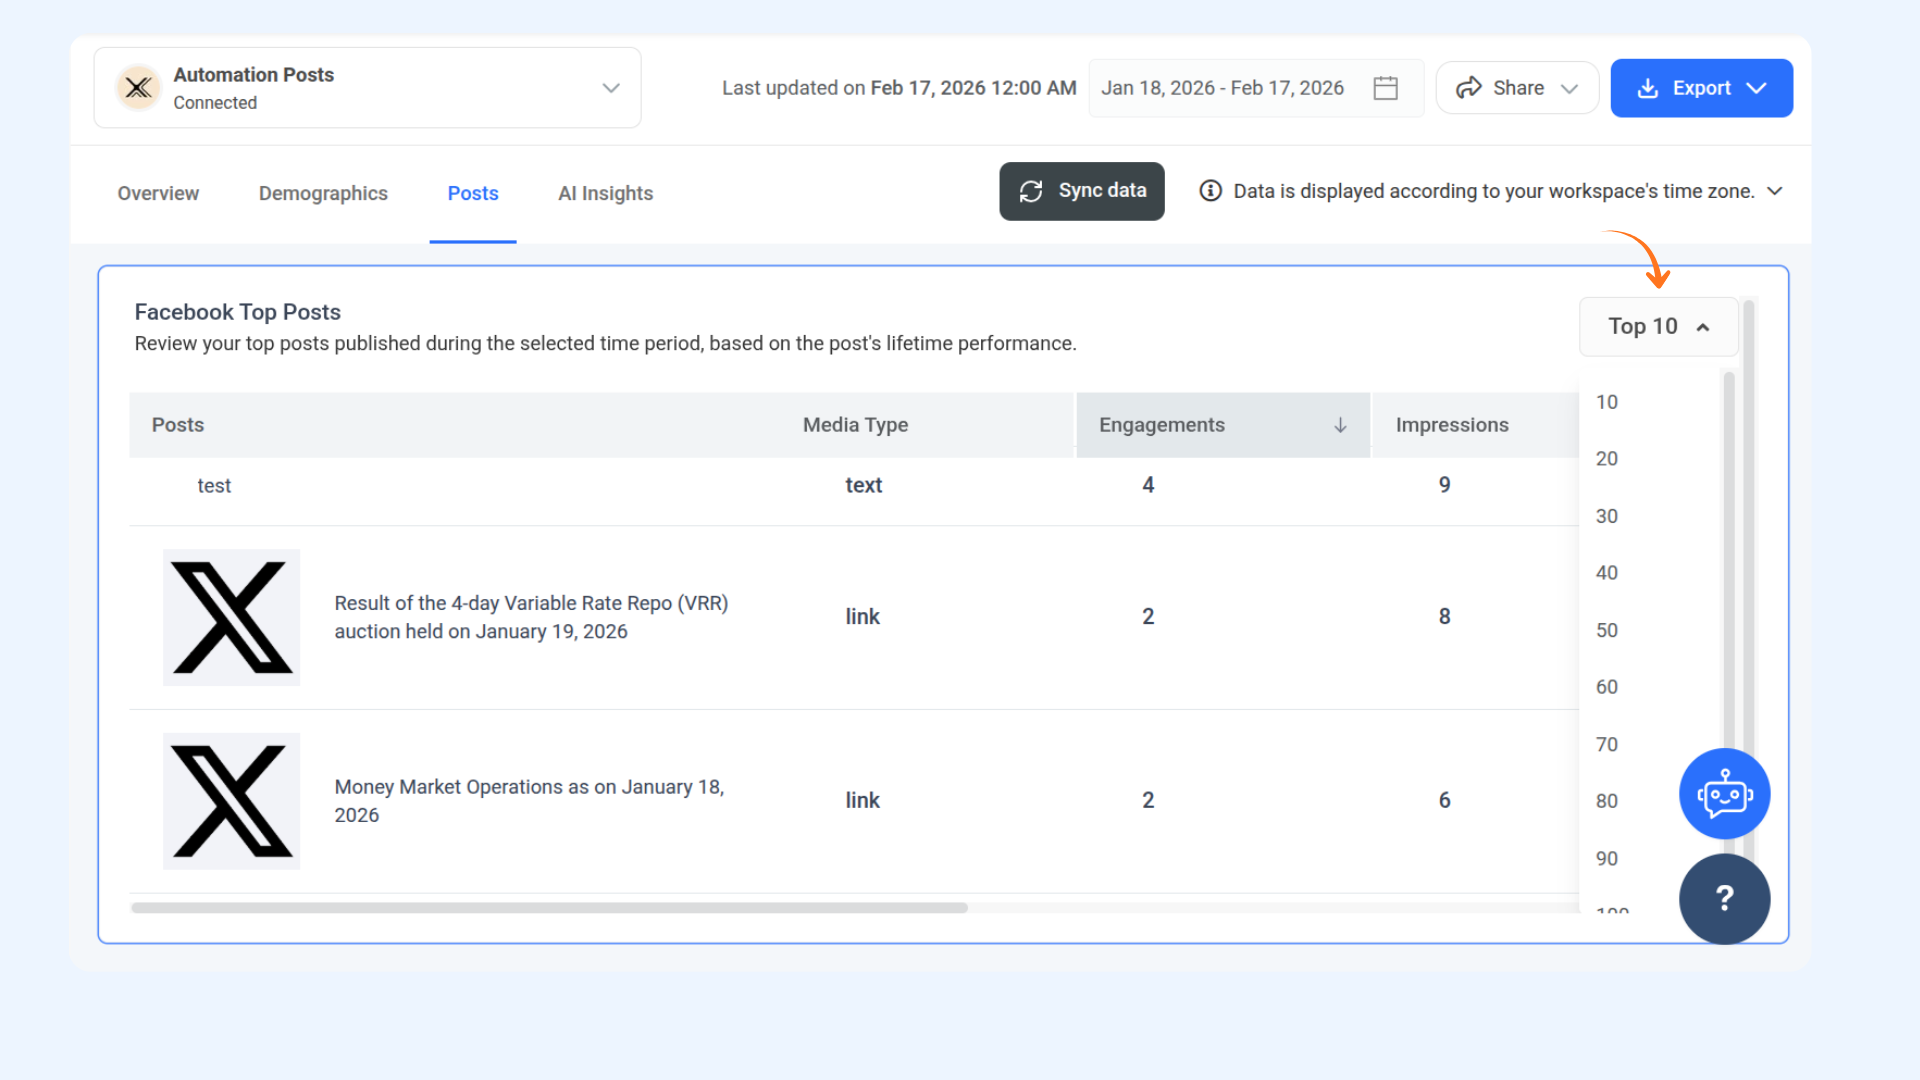This screenshot has width=1920, height=1080.
Task: Click the X account avatar icon
Action: 139,88
